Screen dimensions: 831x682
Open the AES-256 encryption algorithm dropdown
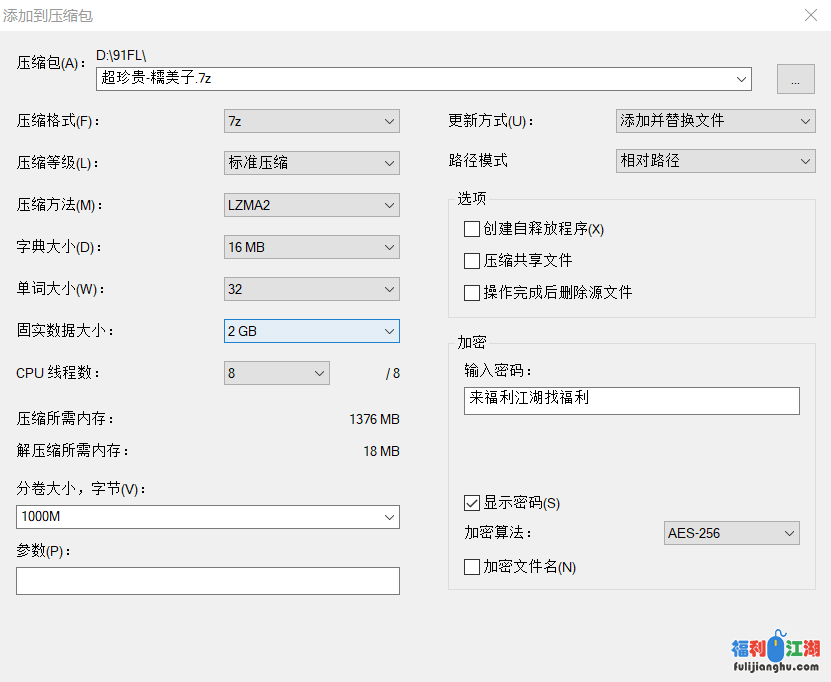(731, 533)
